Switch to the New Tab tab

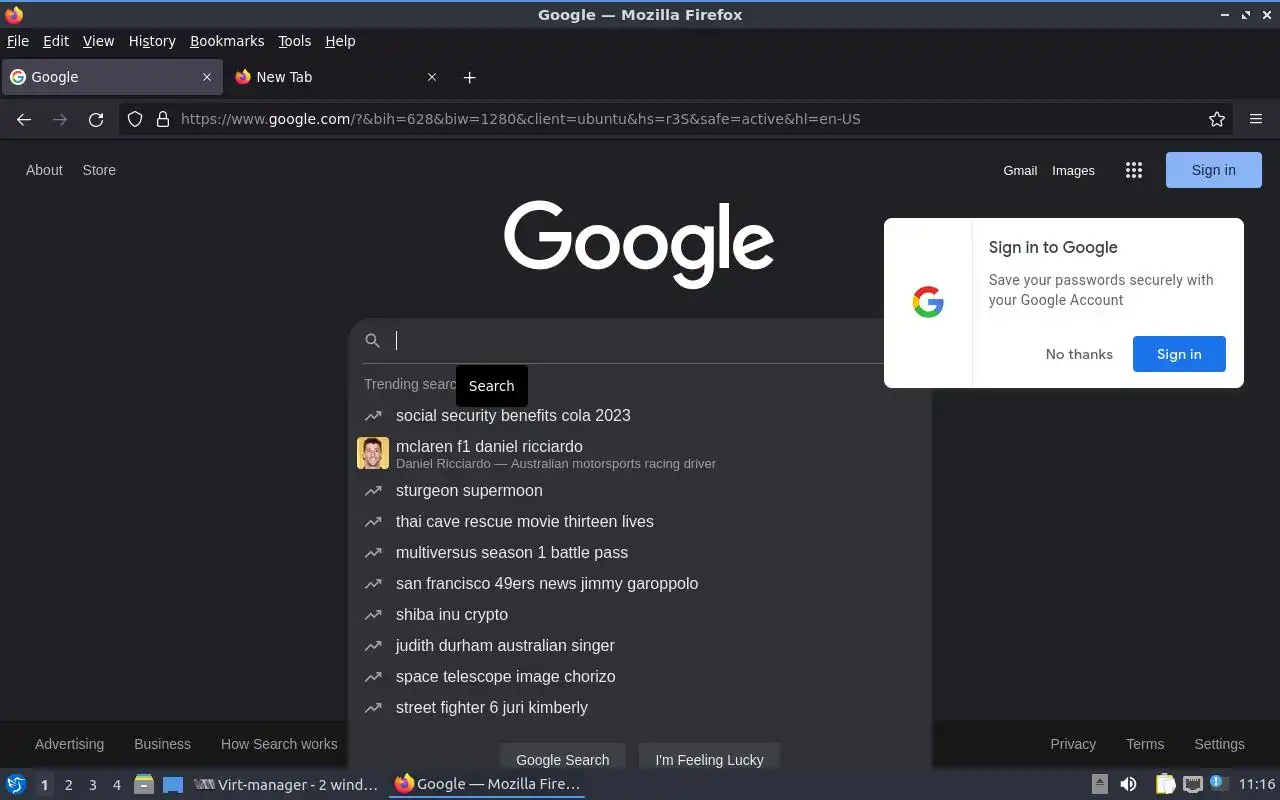tap(336, 77)
